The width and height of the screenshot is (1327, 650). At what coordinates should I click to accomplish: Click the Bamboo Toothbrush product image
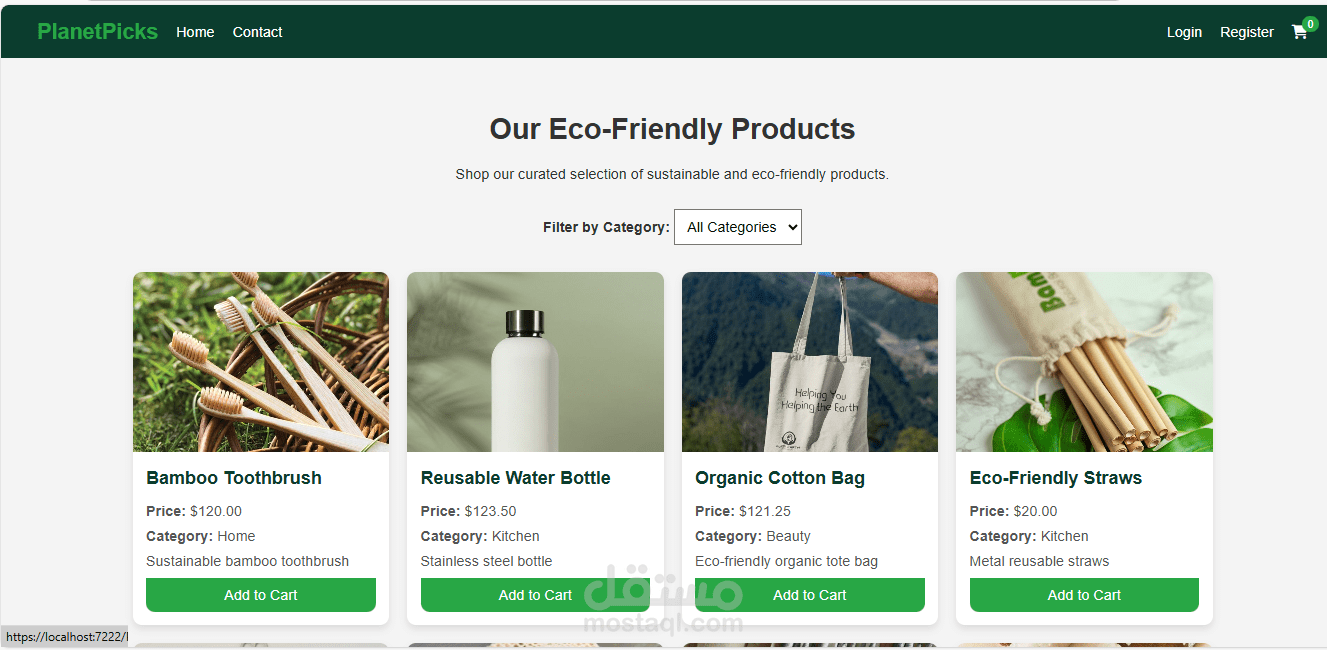[261, 362]
